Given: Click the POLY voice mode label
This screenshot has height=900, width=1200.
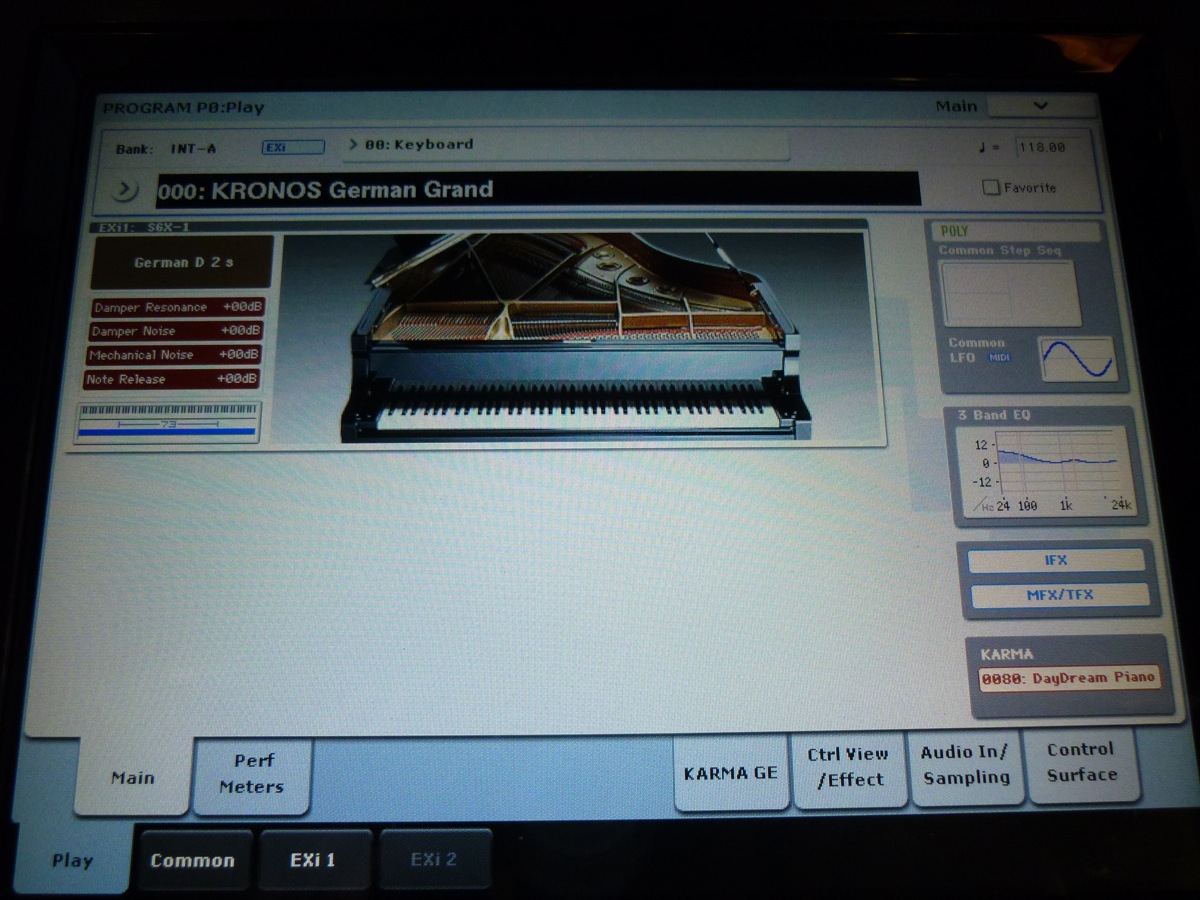Looking at the screenshot, I should tap(955, 231).
